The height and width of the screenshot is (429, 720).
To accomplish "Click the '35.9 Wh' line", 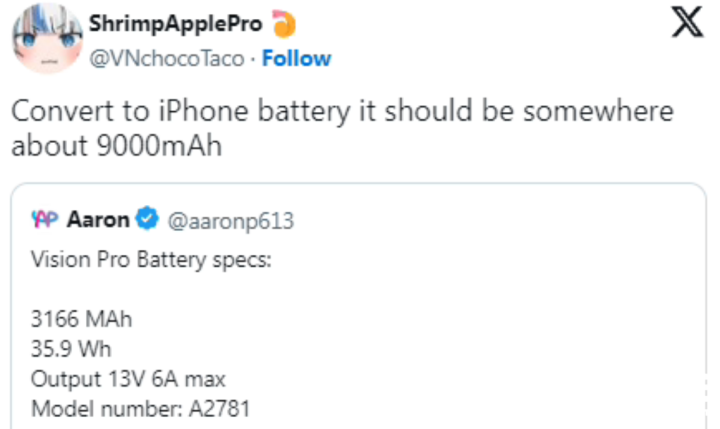I will (72, 350).
